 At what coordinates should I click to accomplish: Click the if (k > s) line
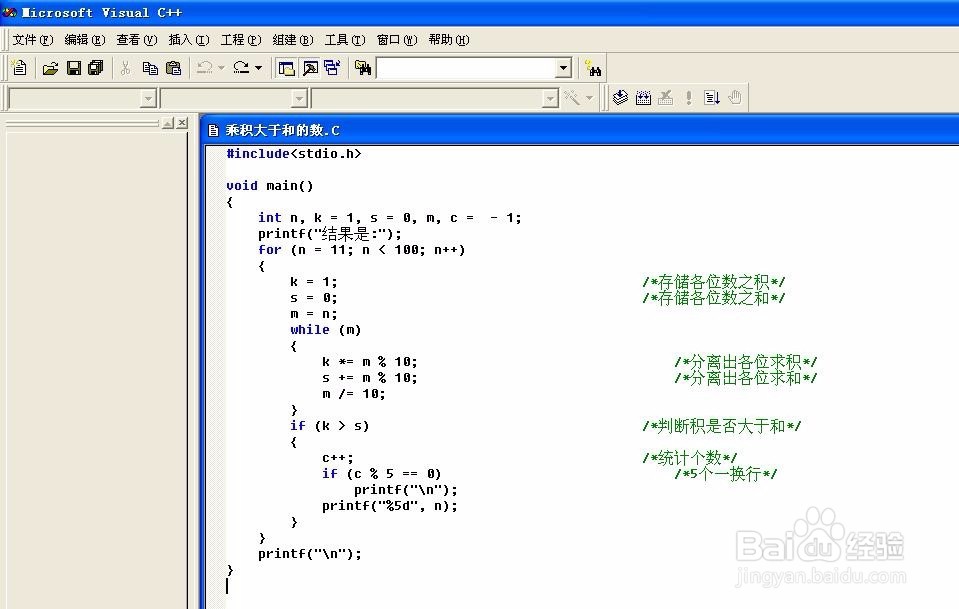click(x=330, y=426)
